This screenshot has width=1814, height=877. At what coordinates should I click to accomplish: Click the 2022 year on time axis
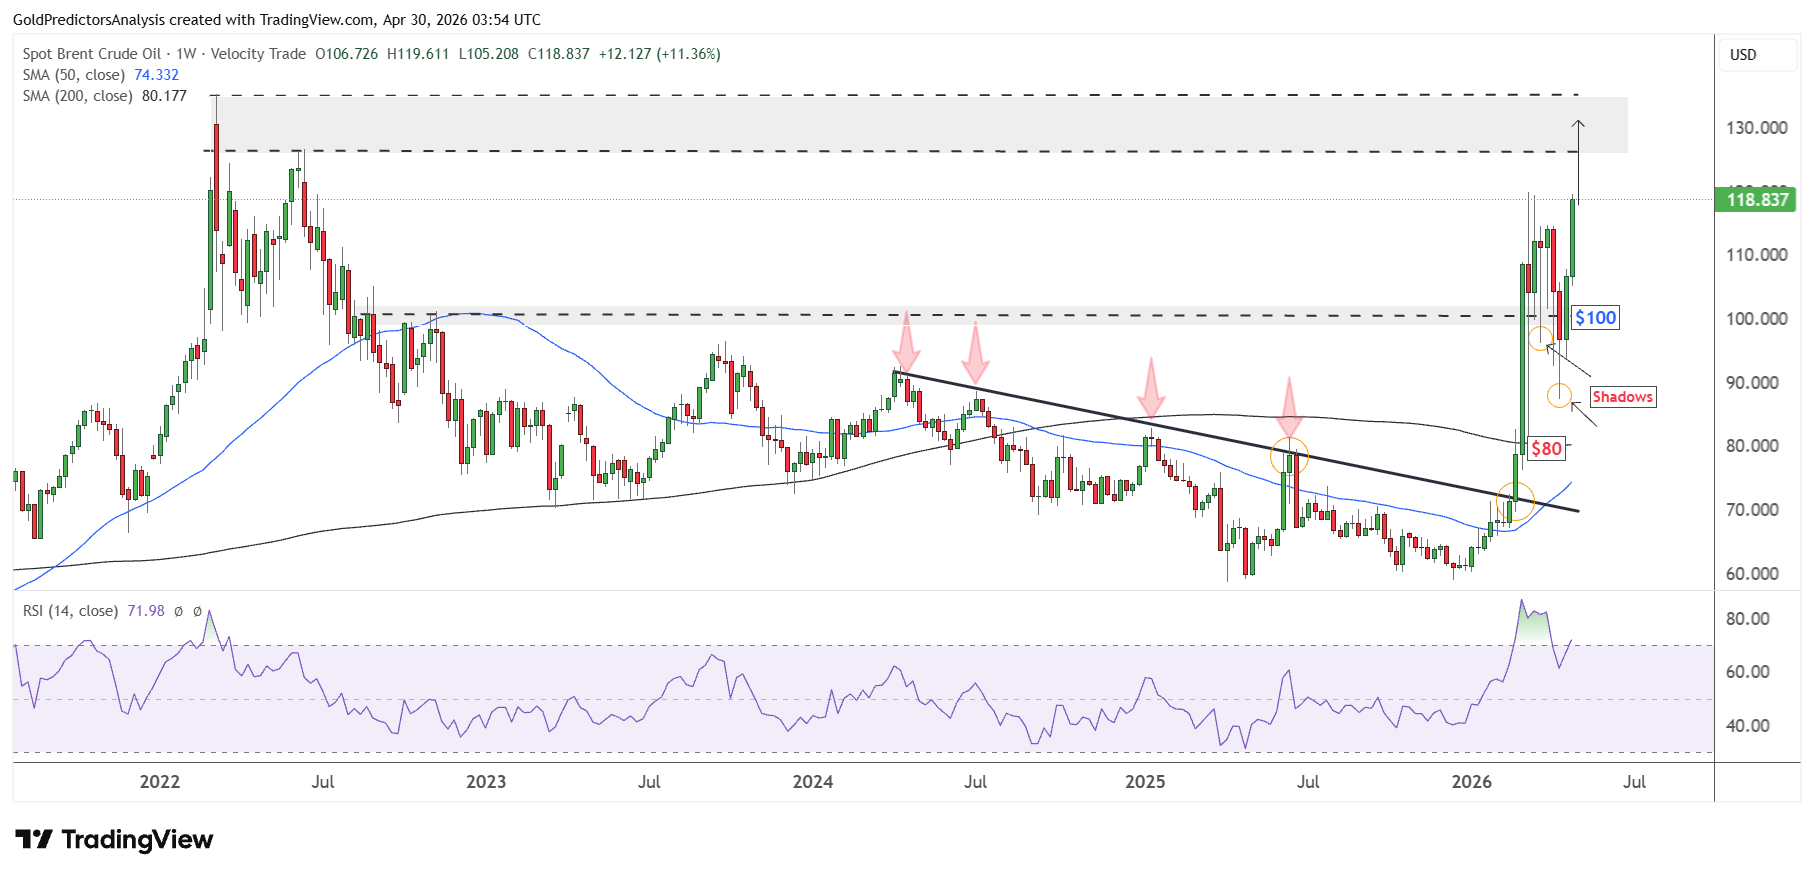[x=160, y=782]
